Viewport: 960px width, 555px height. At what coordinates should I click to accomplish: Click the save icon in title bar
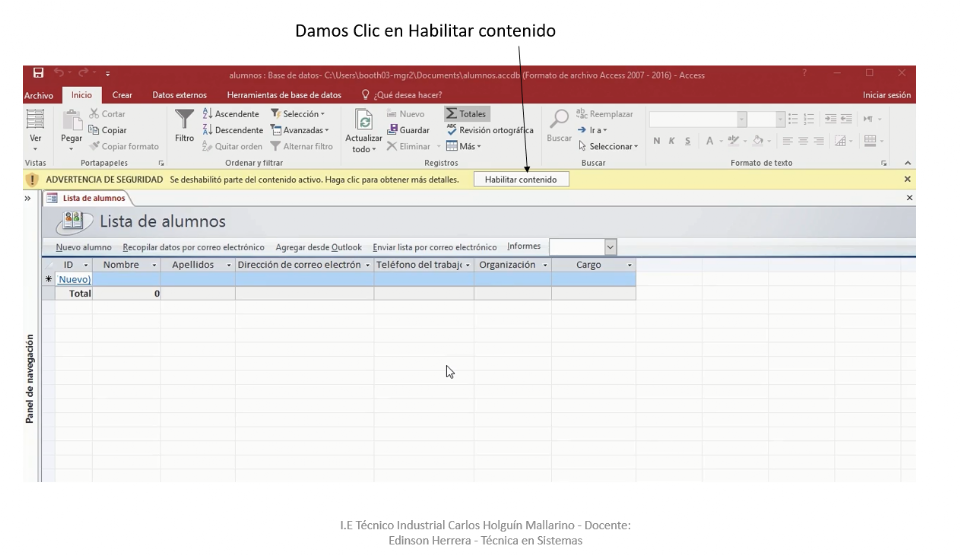pos(38,74)
